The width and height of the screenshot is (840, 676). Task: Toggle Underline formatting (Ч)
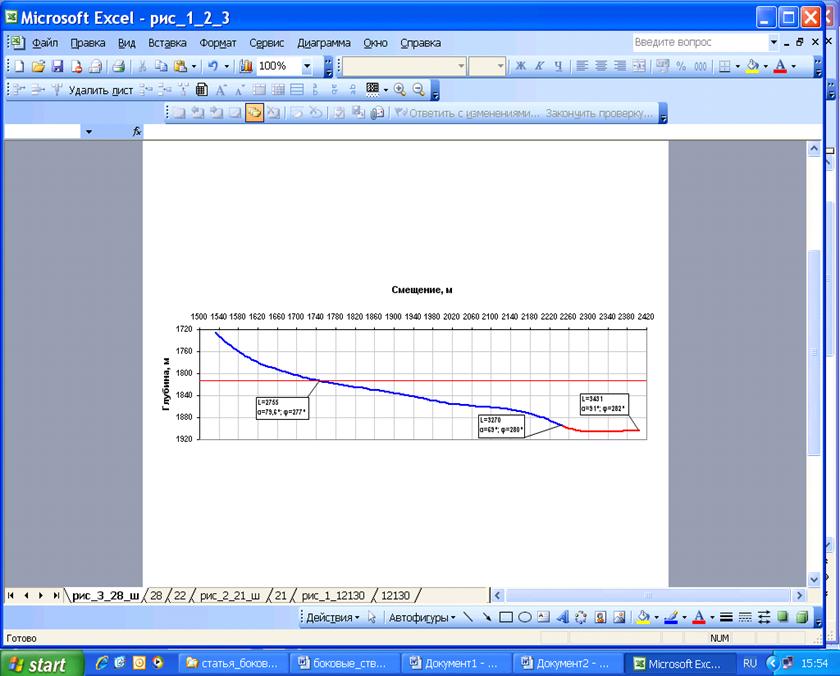click(558, 66)
